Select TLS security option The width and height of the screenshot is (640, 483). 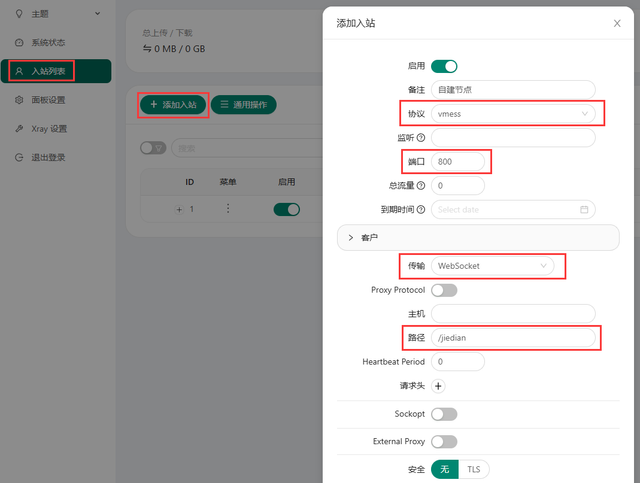coord(473,469)
